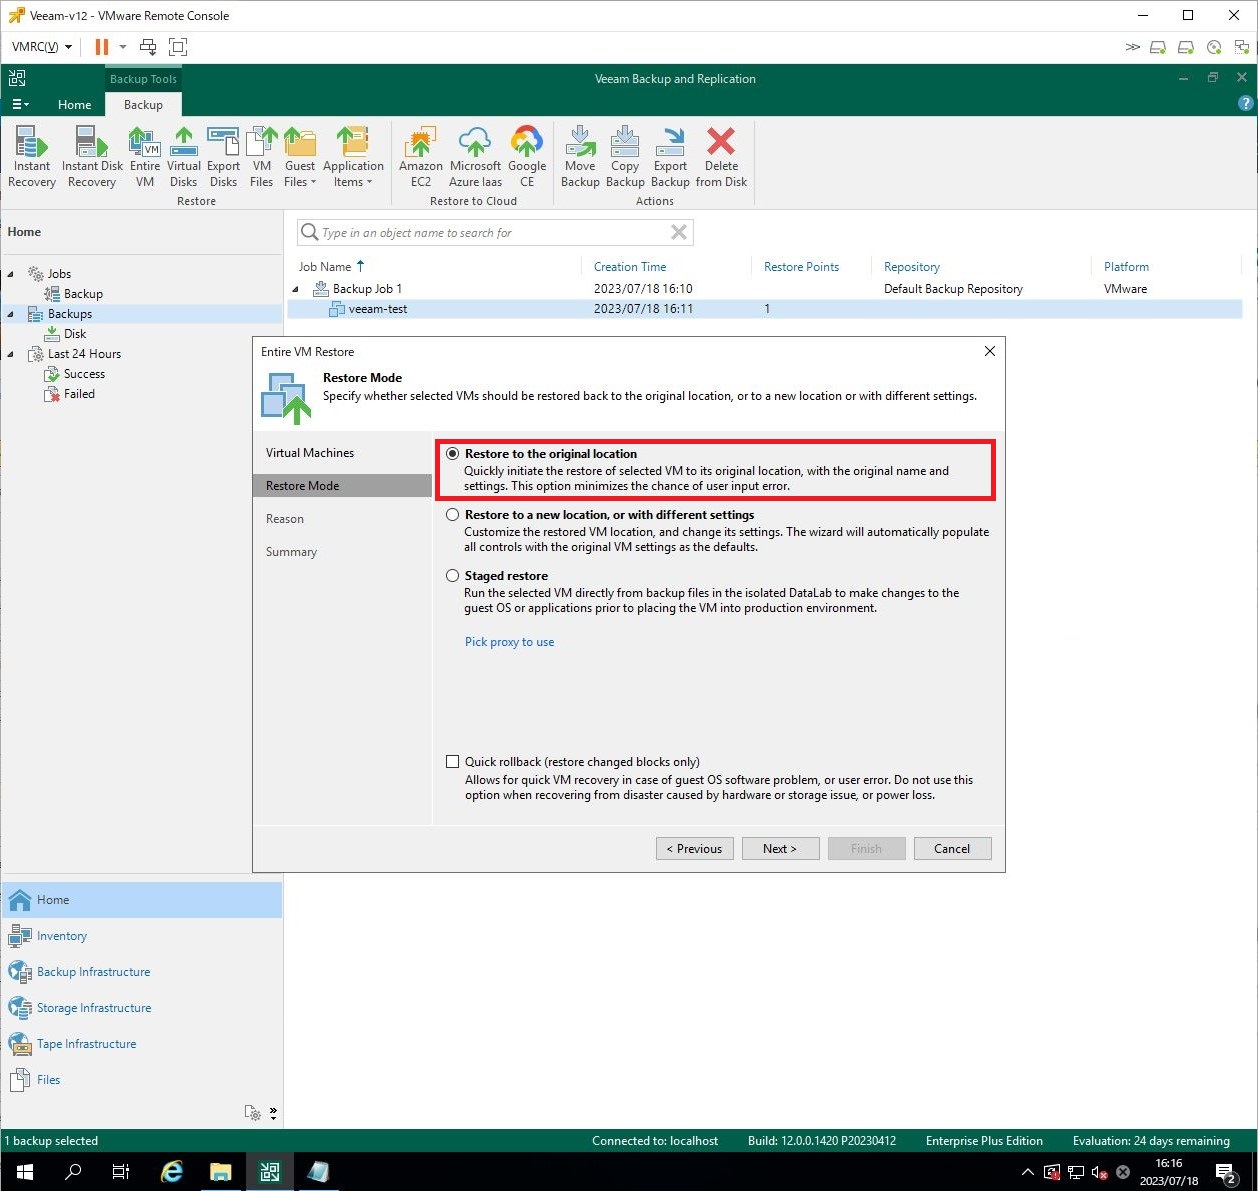Image resolution: width=1258 pixels, height=1191 pixels.
Task: Click the Copy Backup icon
Action: point(625,156)
